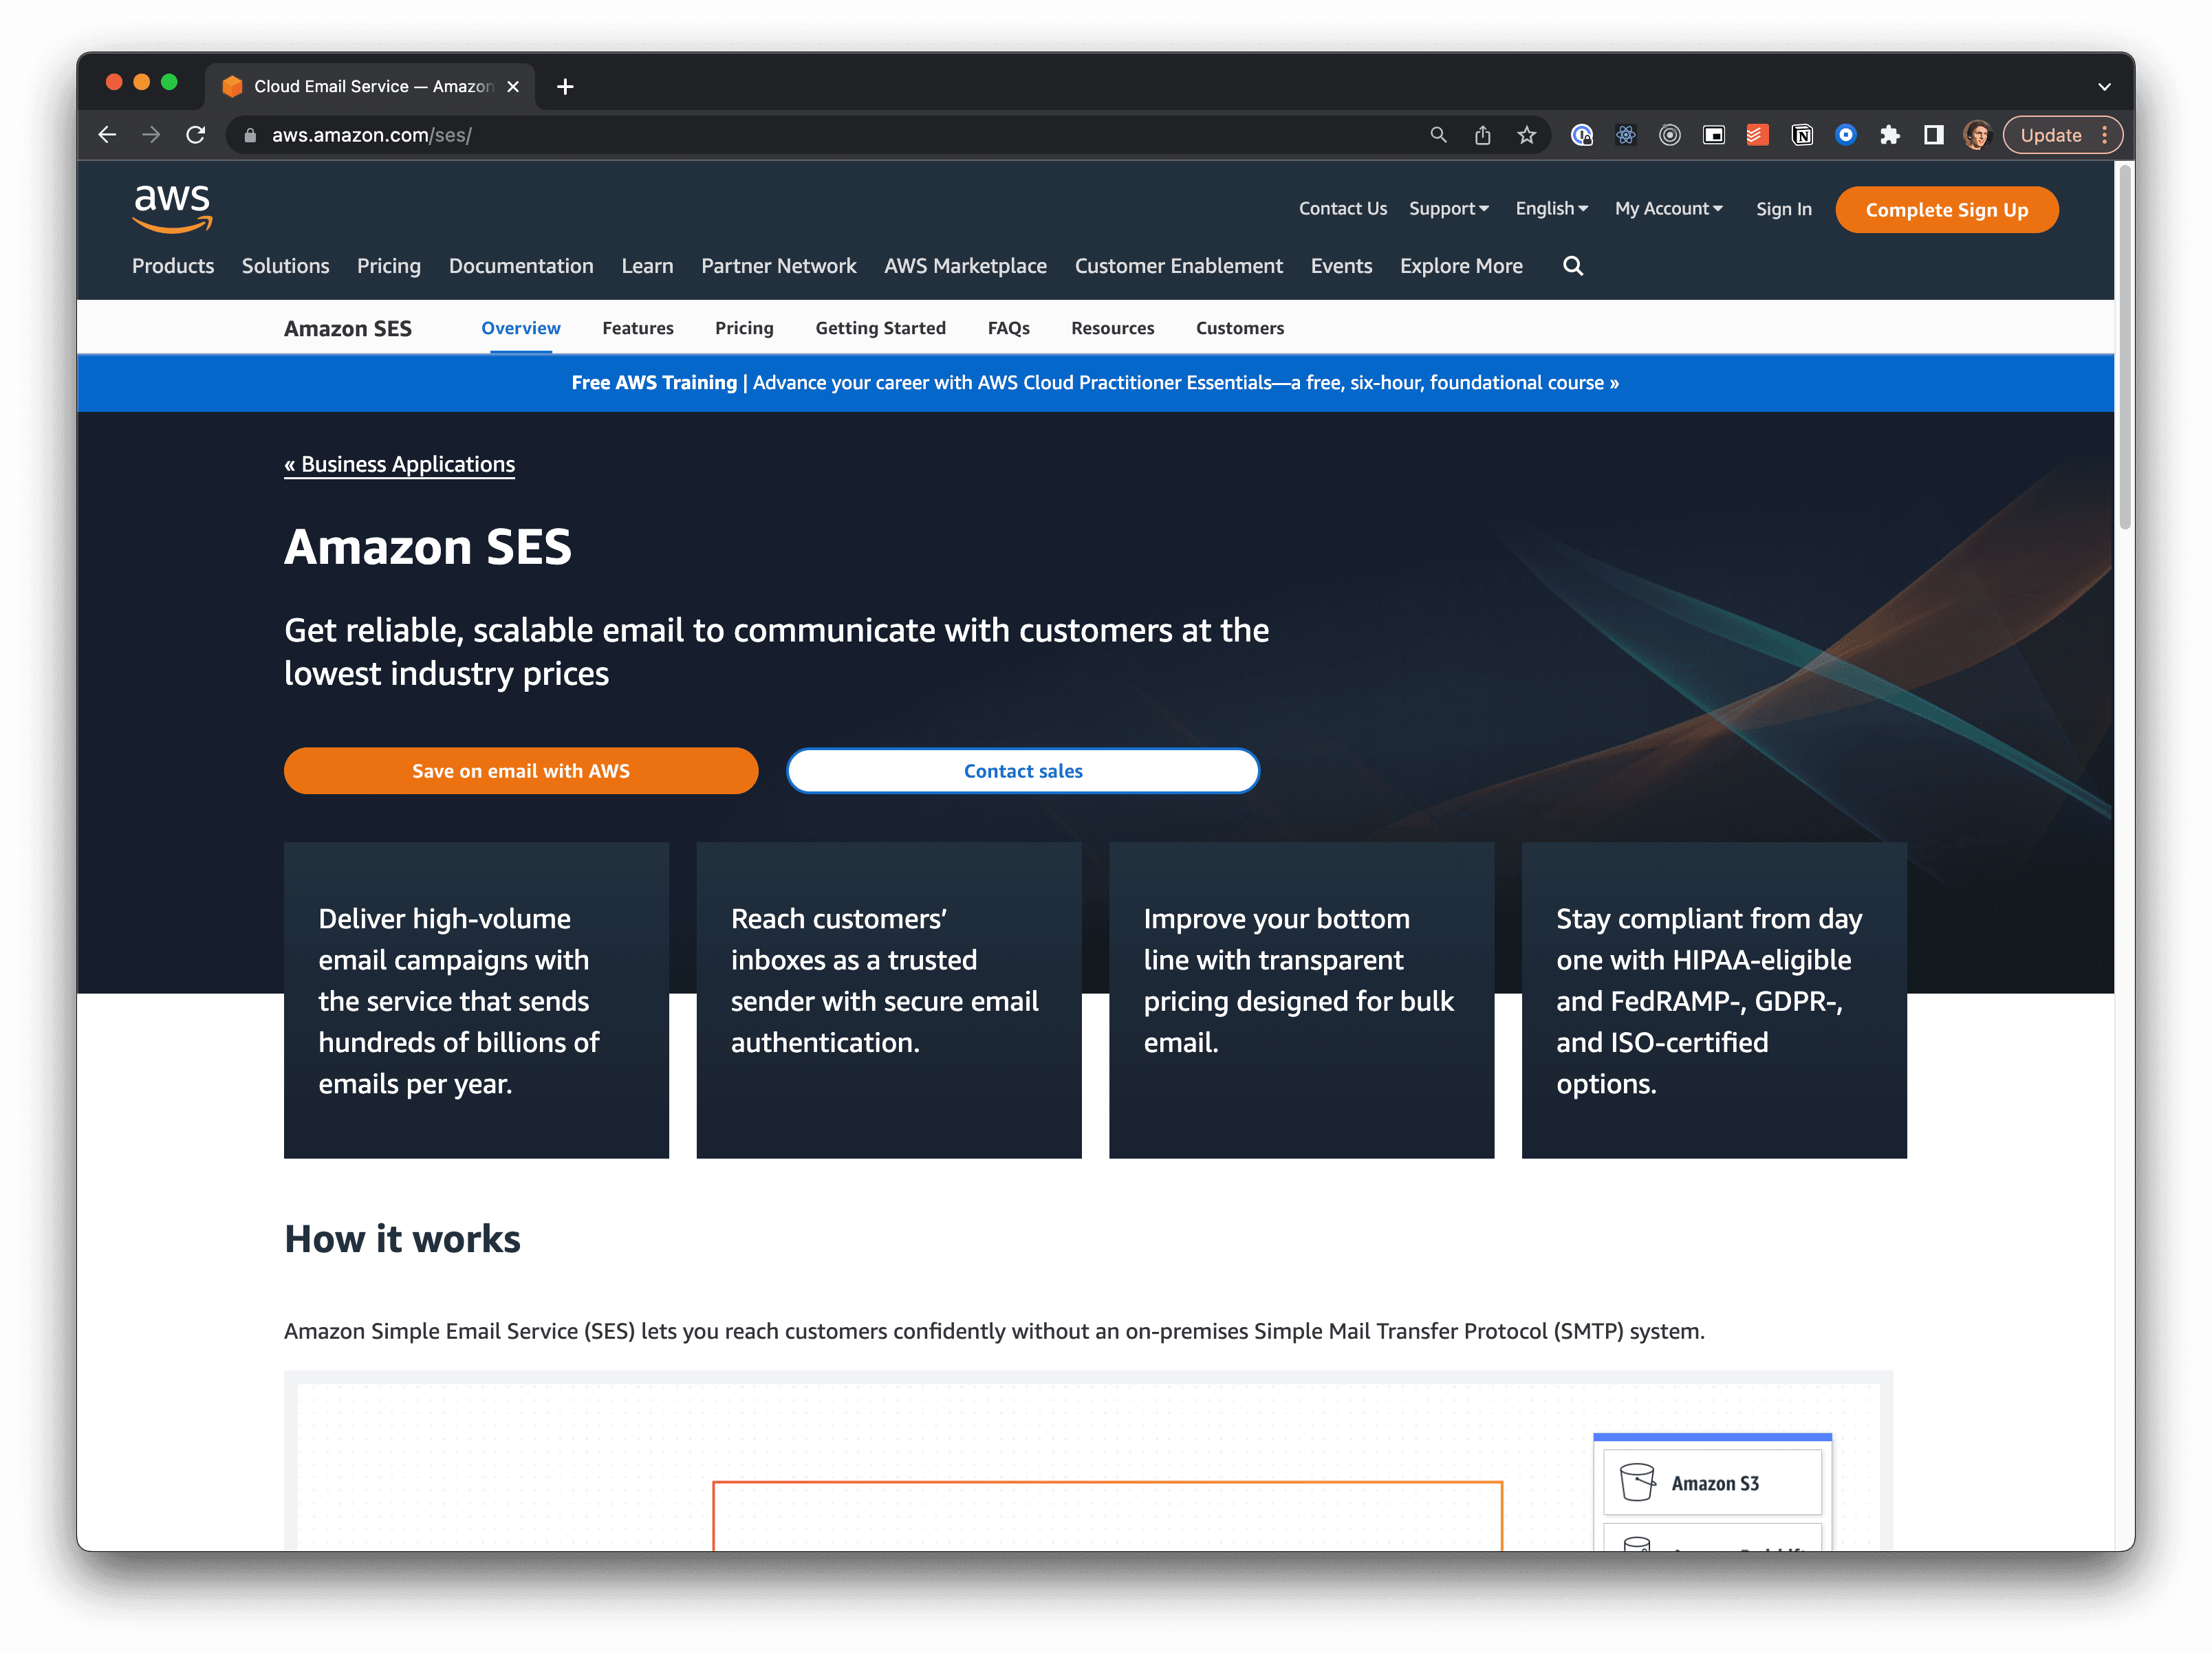
Task: Click the Amazon S3 bucket icon
Action: (1637, 1482)
